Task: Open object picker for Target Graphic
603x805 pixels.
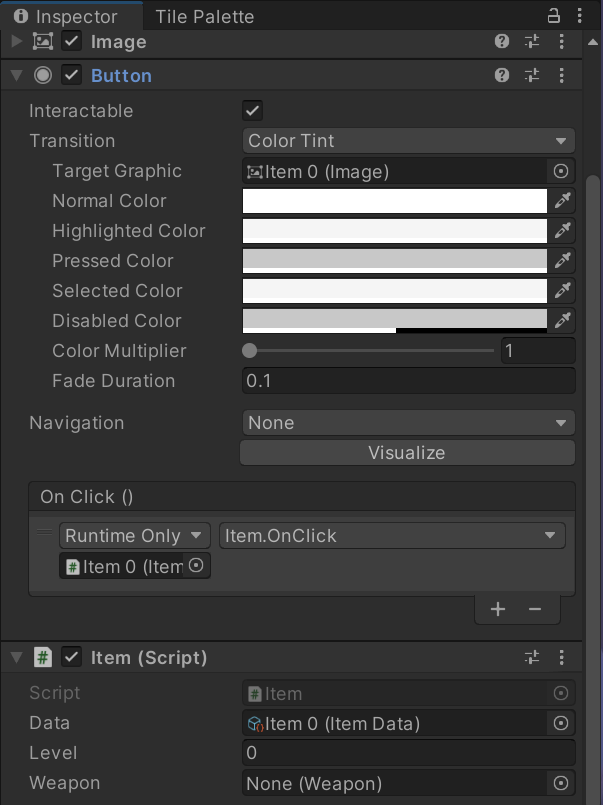Action: [561, 171]
